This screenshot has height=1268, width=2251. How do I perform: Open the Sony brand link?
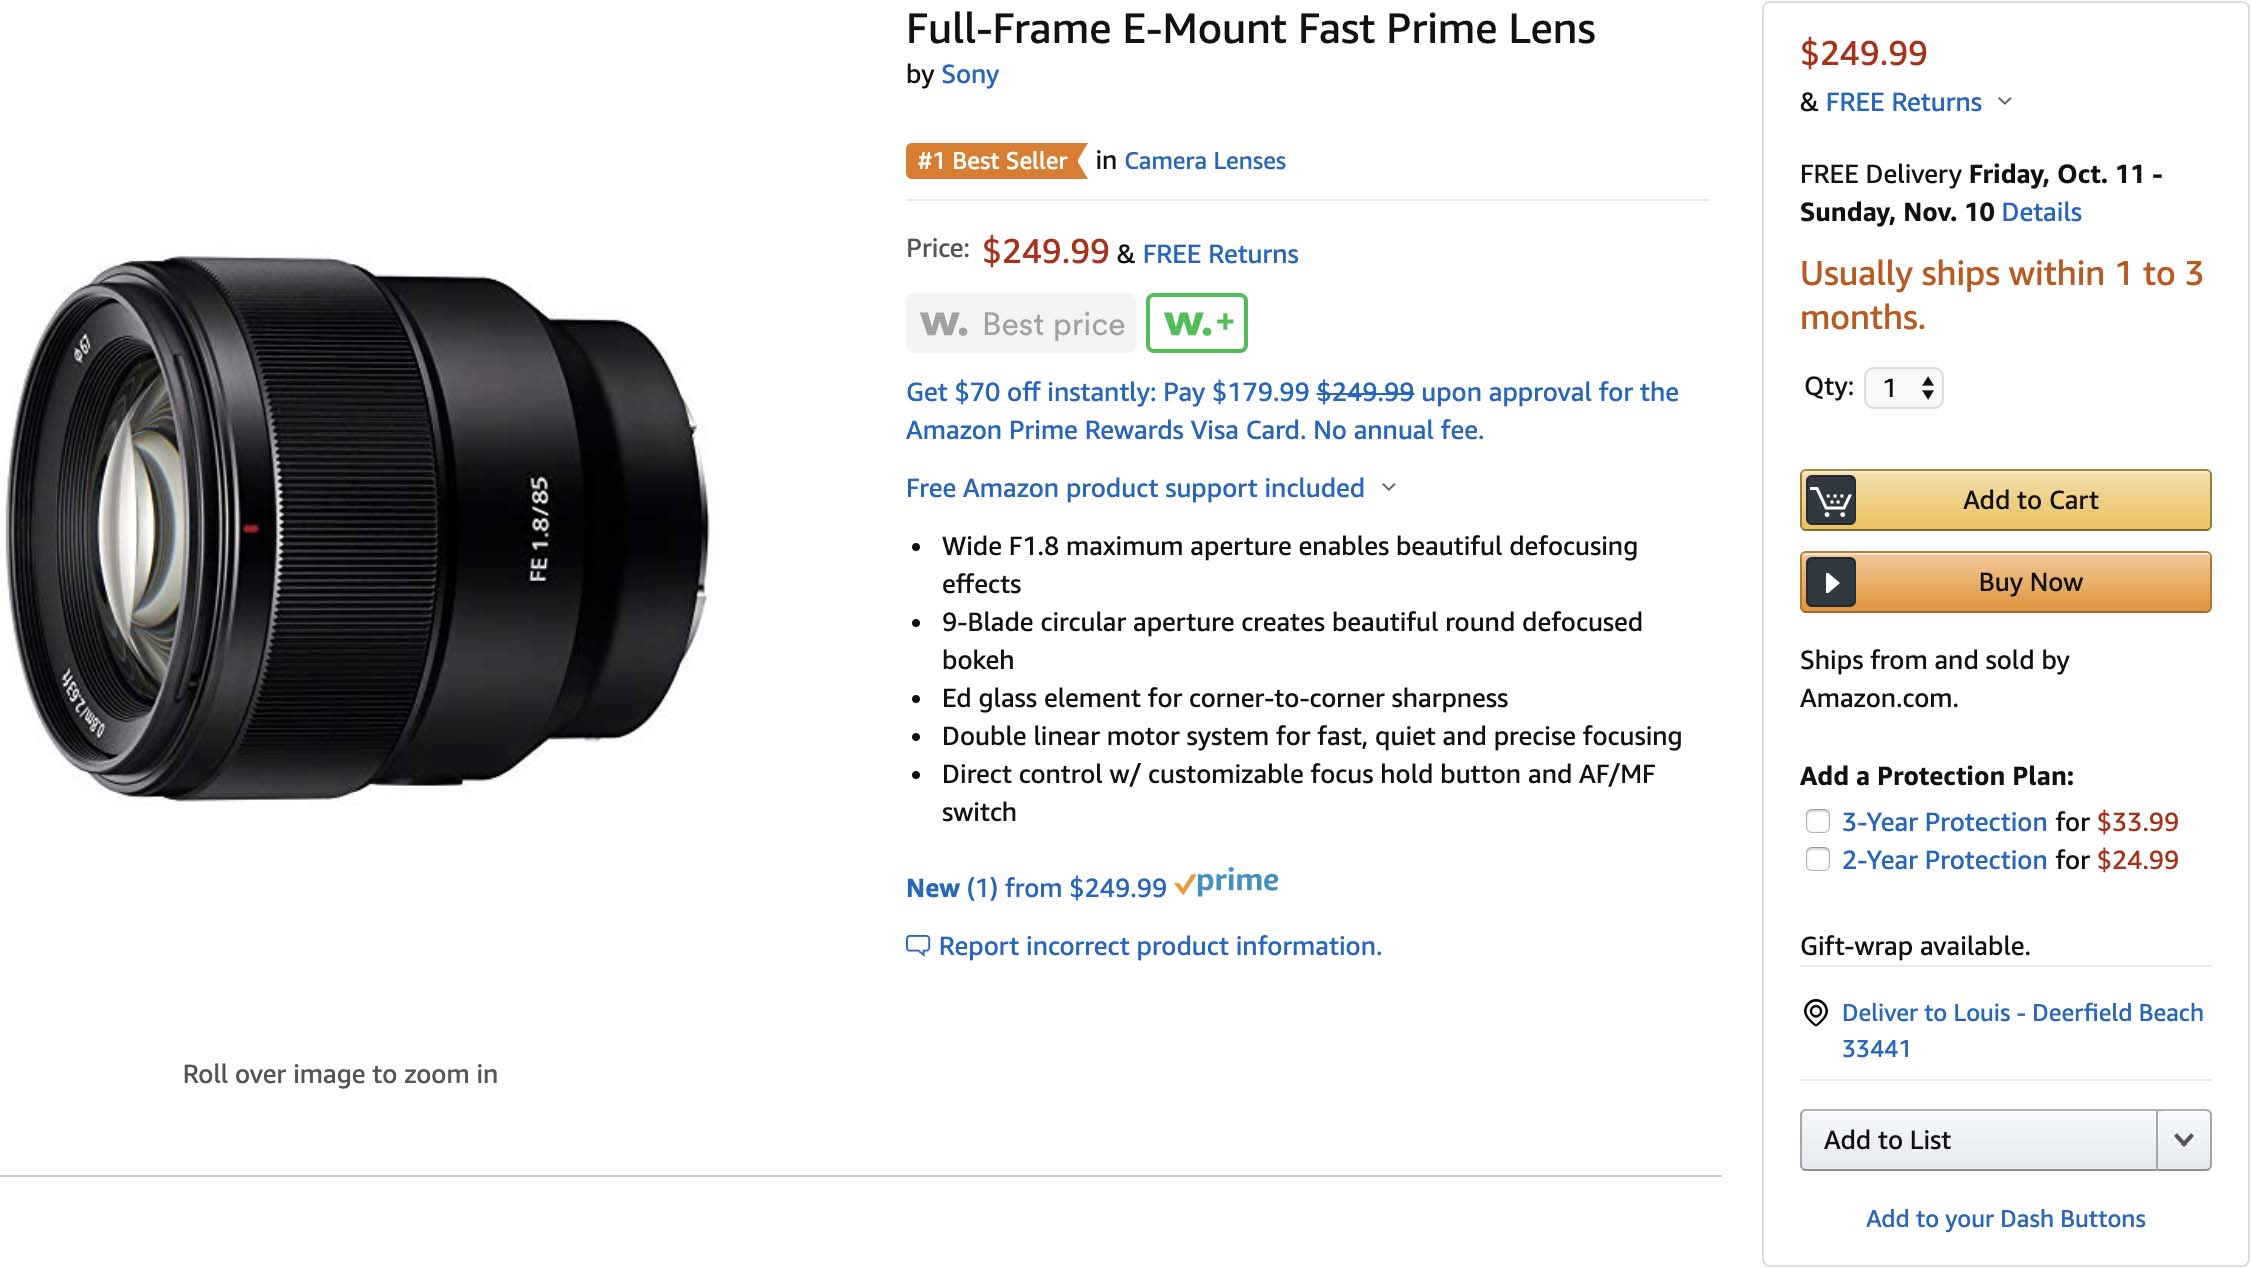[969, 75]
